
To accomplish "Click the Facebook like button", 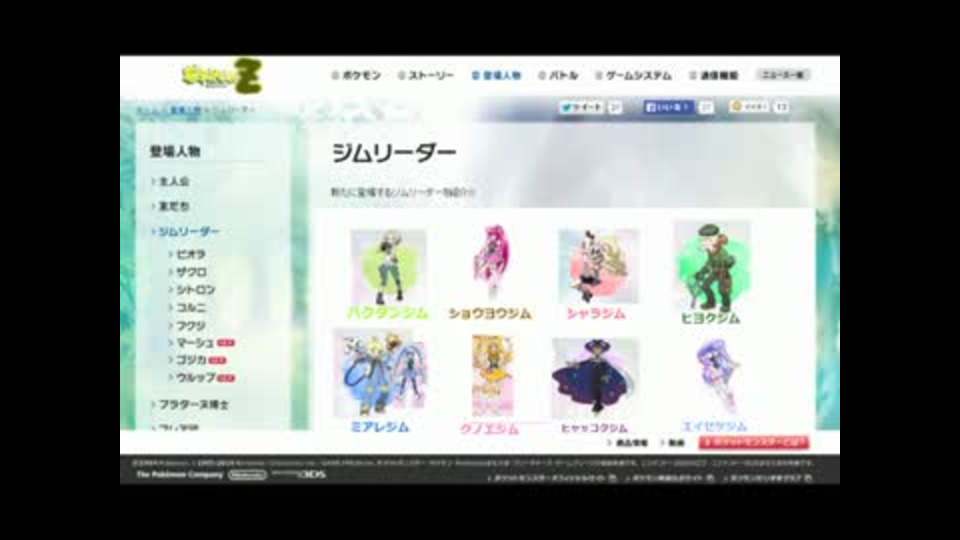I will click(x=669, y=107).
